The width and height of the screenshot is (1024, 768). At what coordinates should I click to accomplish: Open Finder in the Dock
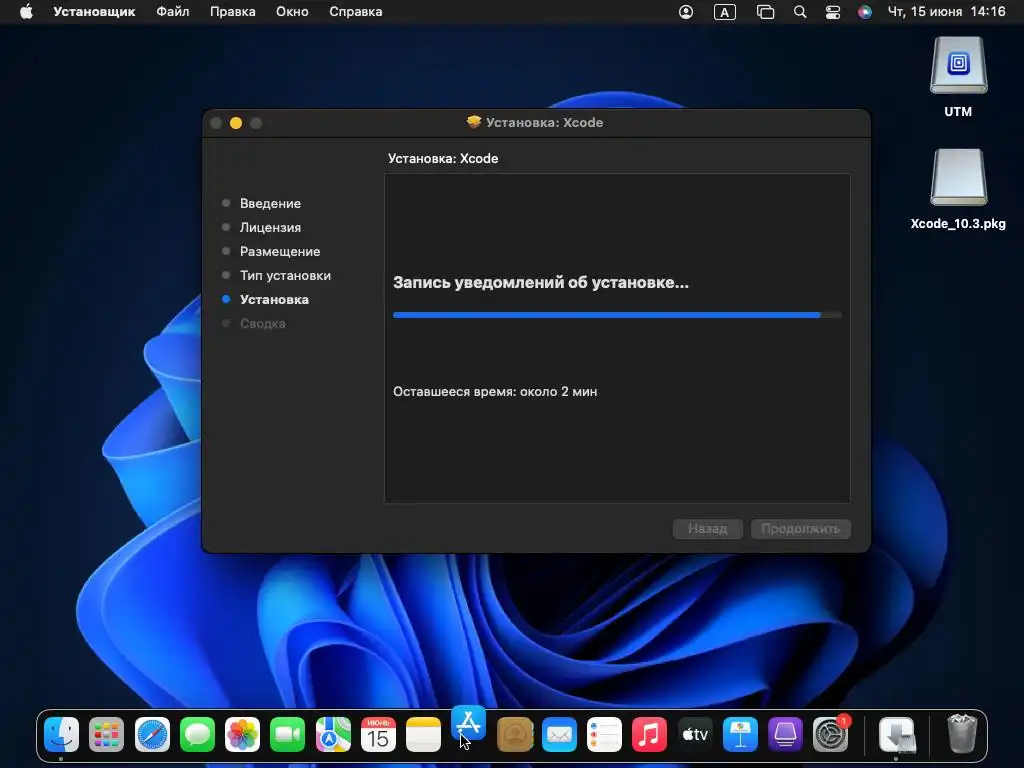coord(61,735)
